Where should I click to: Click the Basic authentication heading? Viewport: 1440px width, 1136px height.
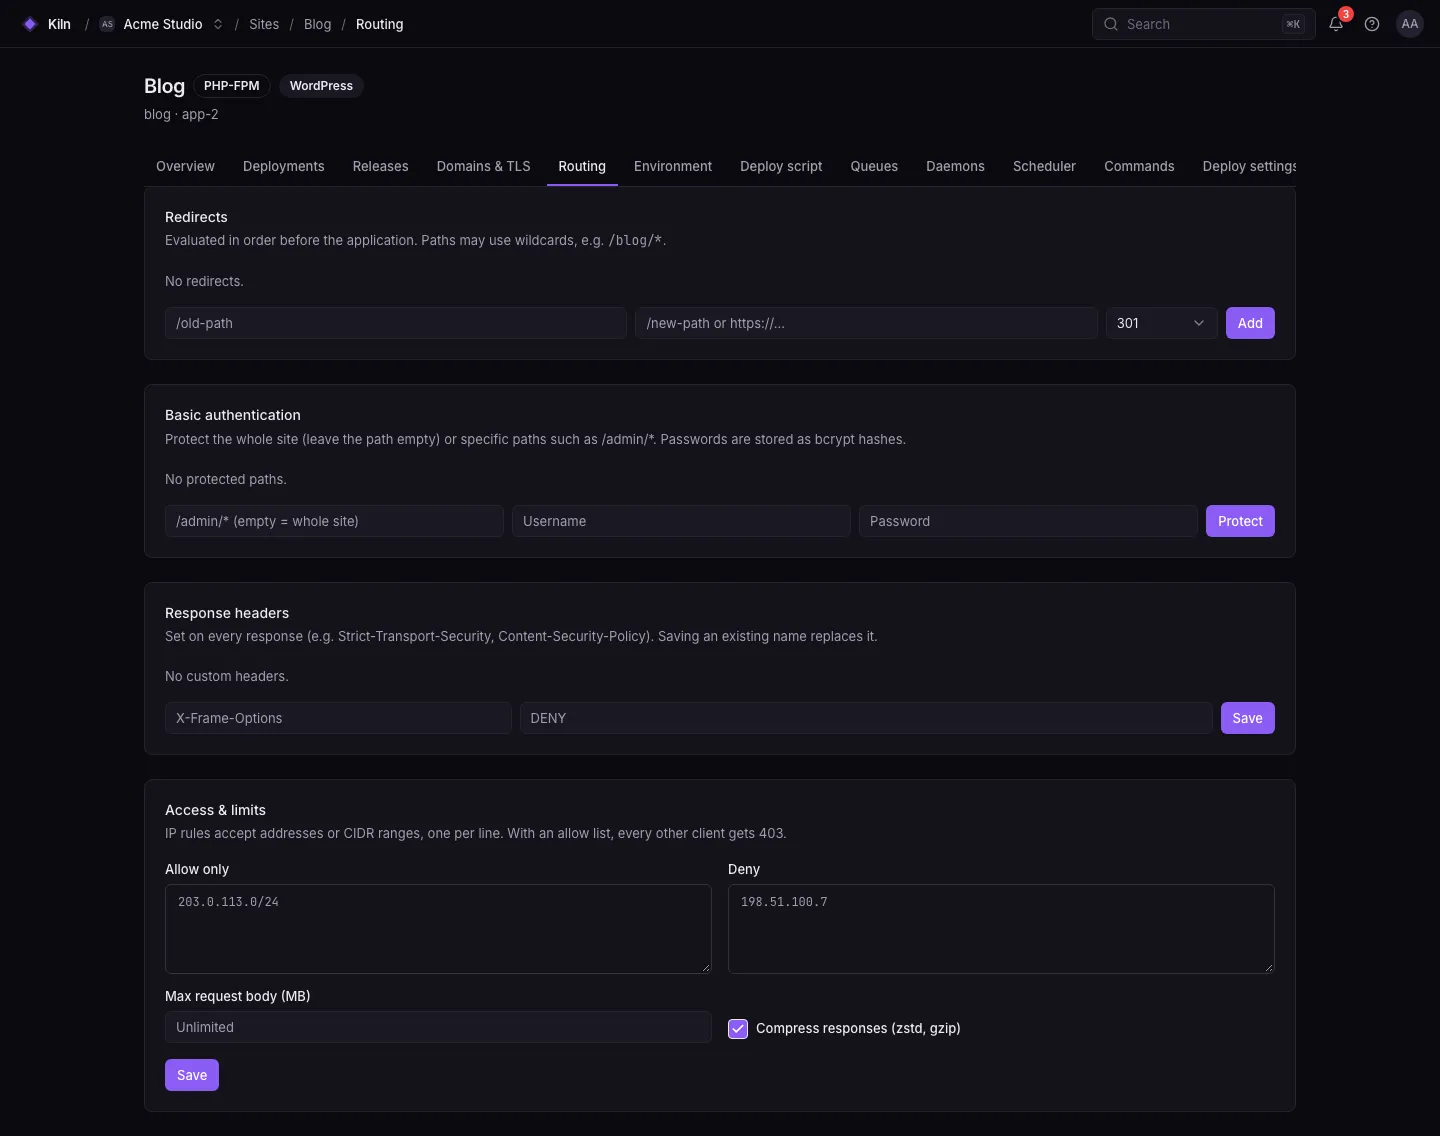click(x=233, y=415)
